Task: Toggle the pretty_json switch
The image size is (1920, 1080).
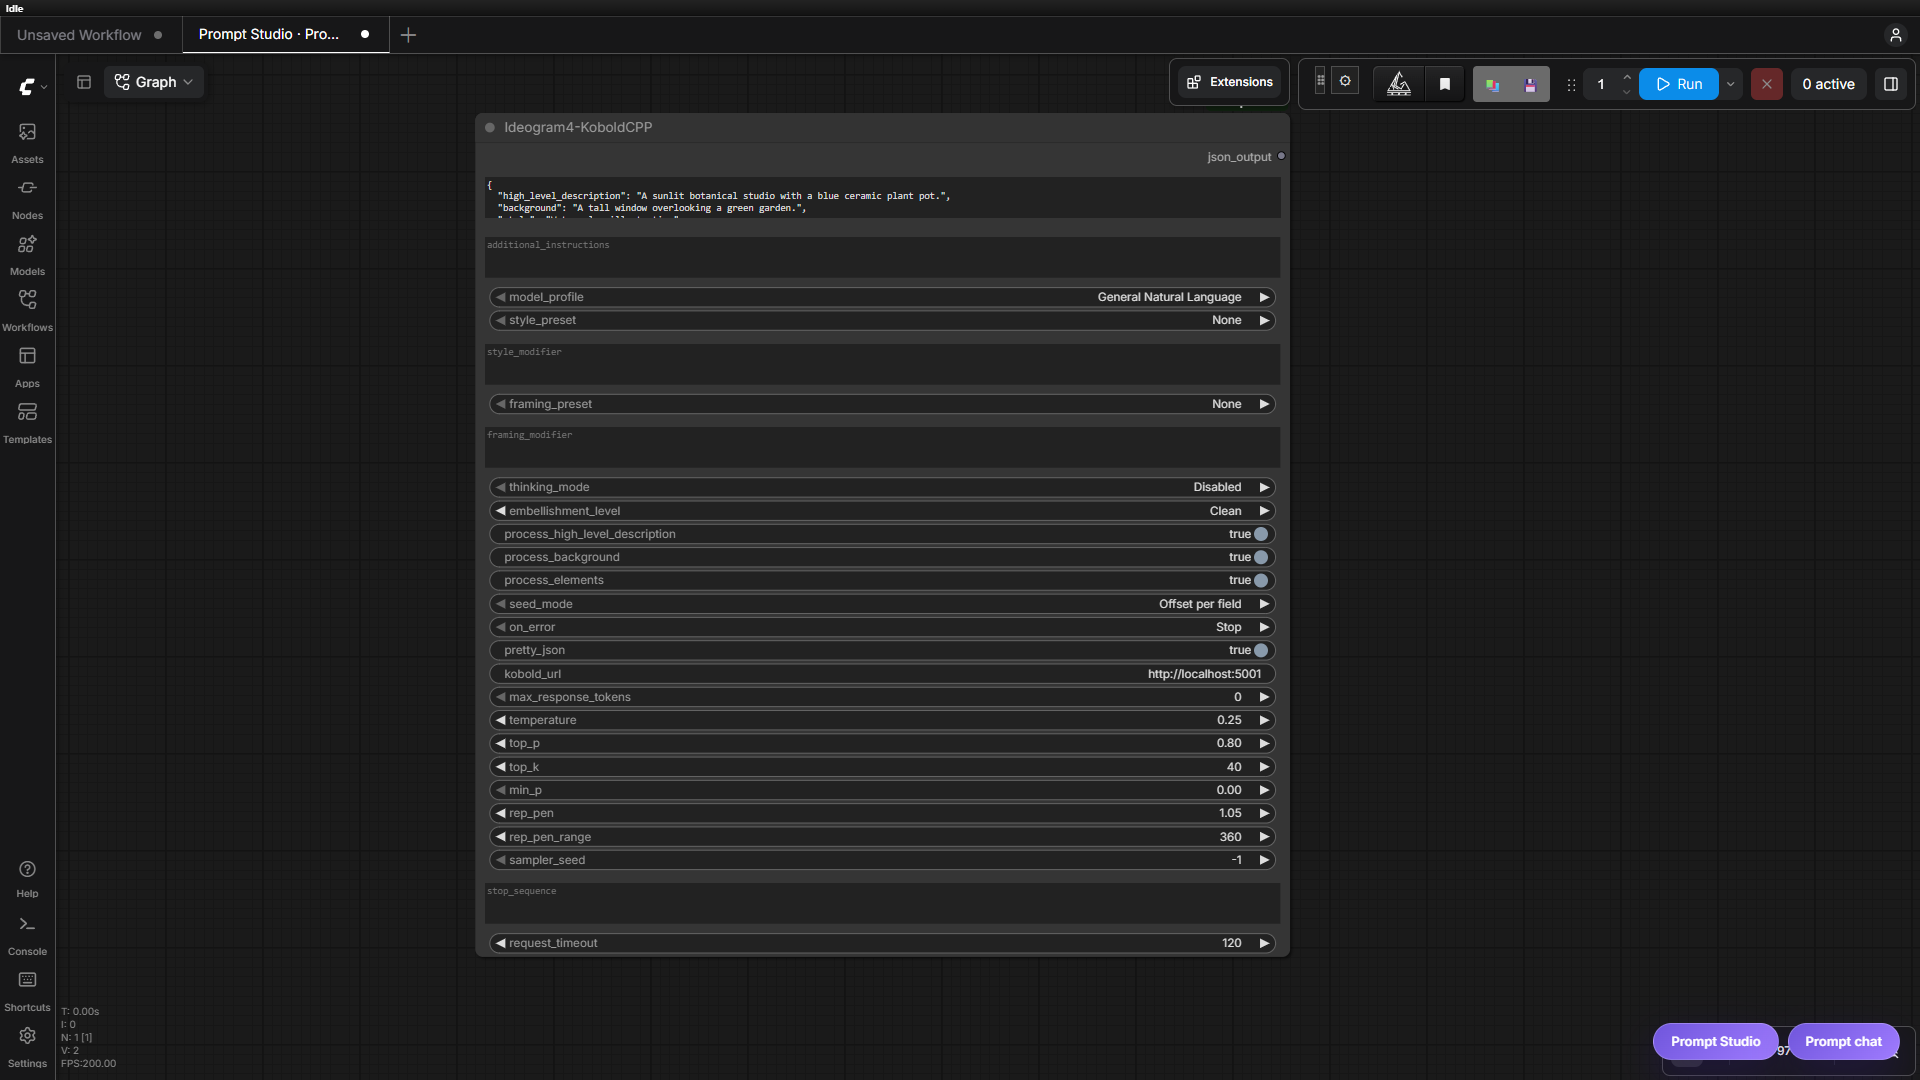Action: pyautogui.click(x=1261, y=650)
